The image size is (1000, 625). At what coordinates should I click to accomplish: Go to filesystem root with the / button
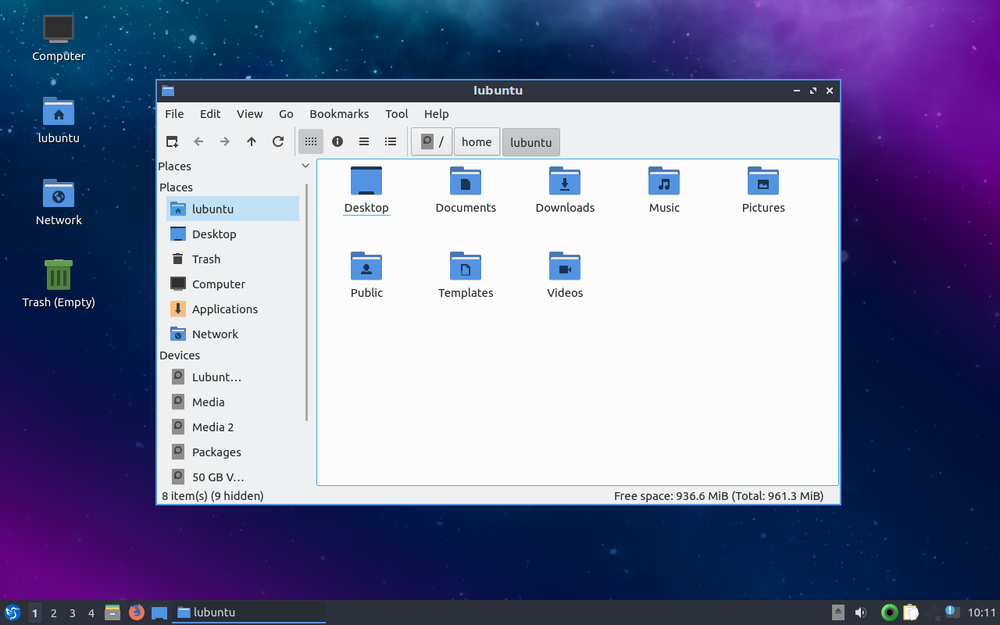click(431, 141)
